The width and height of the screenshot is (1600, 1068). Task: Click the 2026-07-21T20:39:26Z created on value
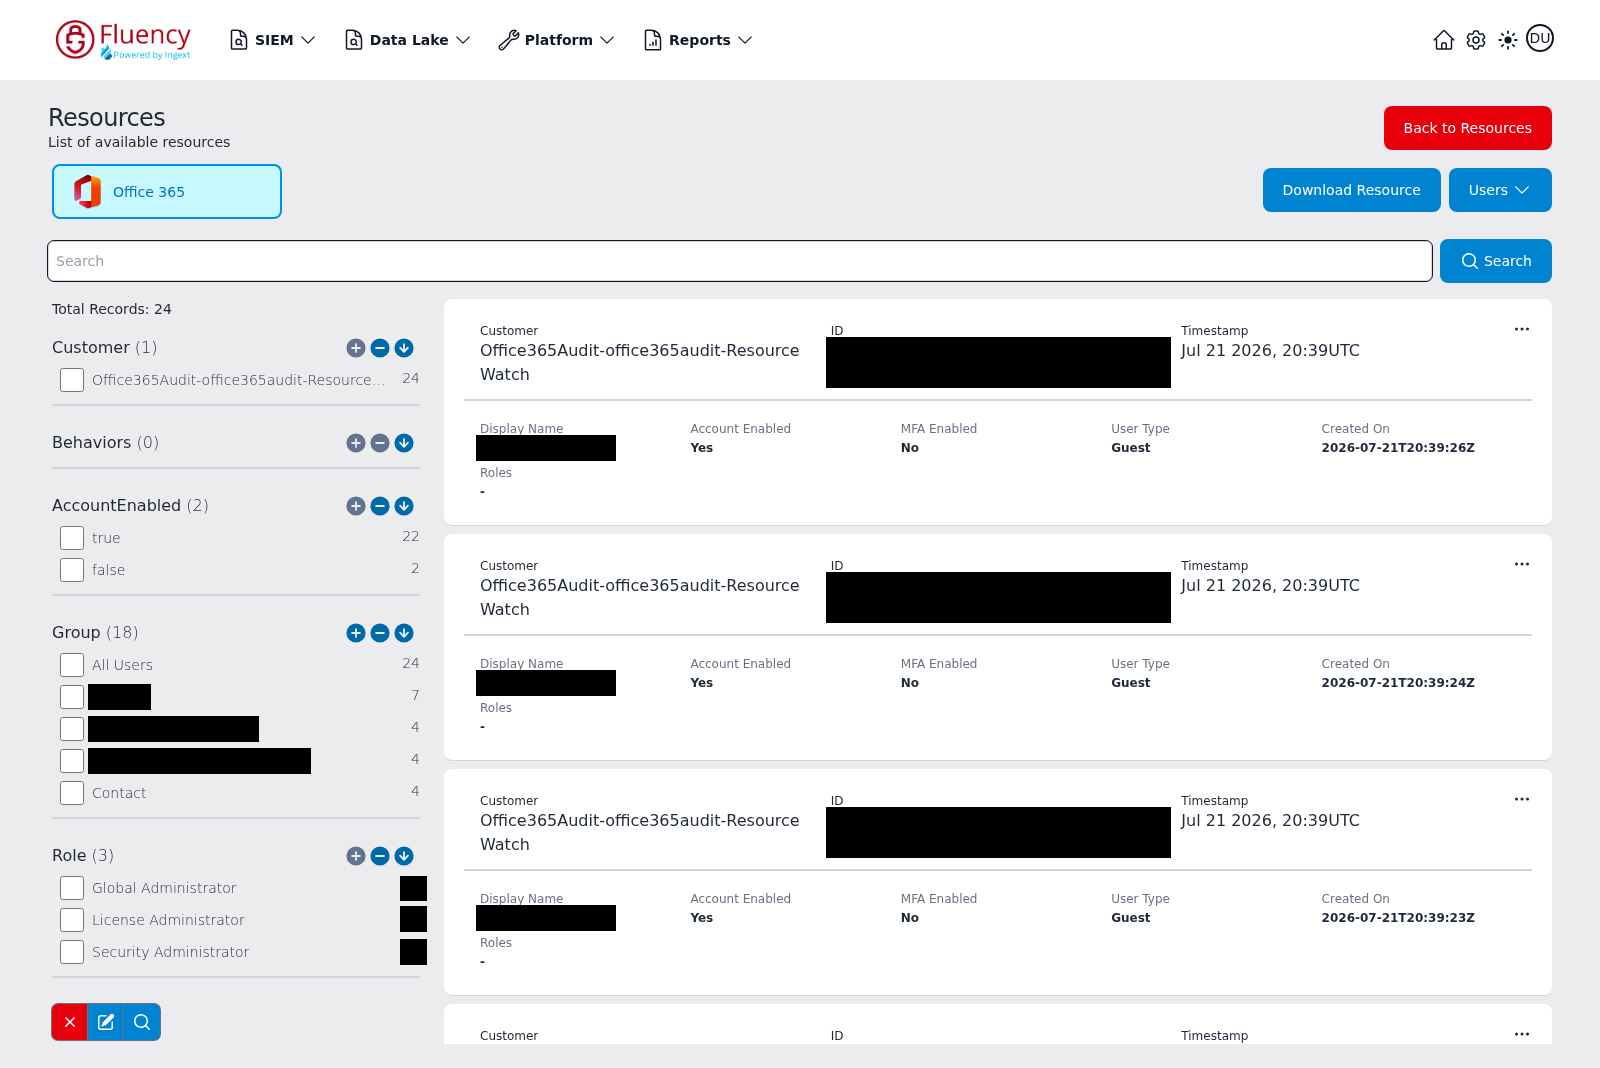click(1398, 448)
